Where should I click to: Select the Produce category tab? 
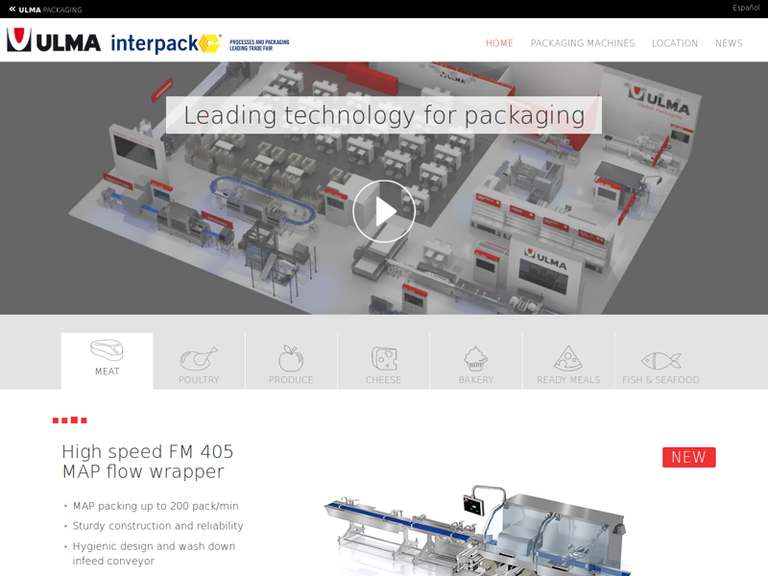pyautogui.click(x=291, y=361)
